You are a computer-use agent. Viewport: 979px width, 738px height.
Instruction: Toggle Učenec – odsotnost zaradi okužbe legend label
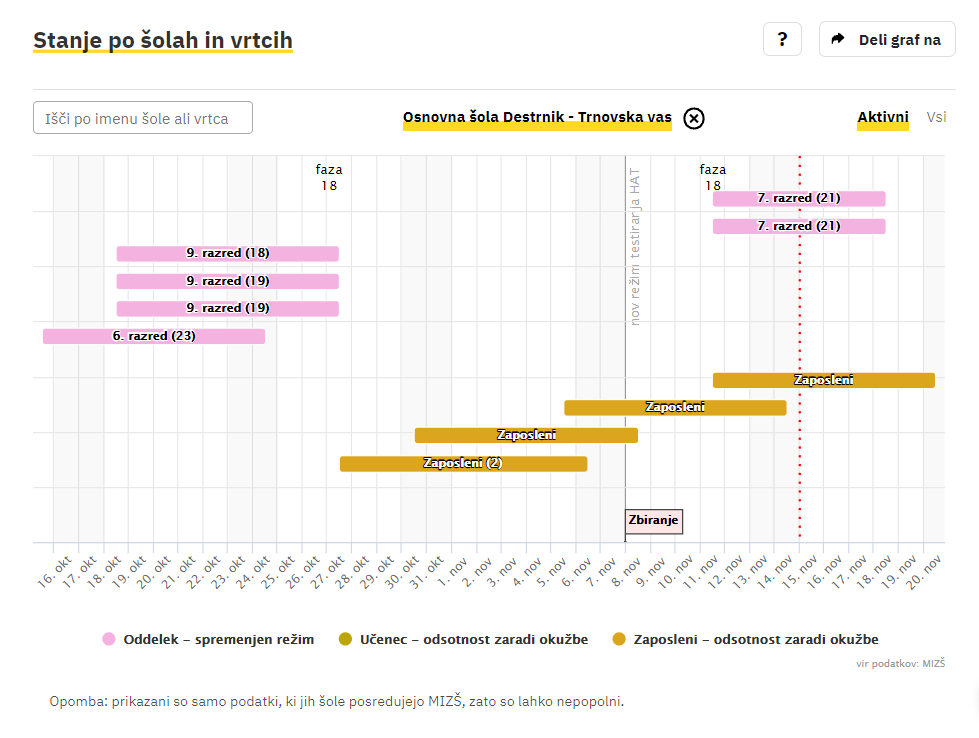[x=474, y=639]
